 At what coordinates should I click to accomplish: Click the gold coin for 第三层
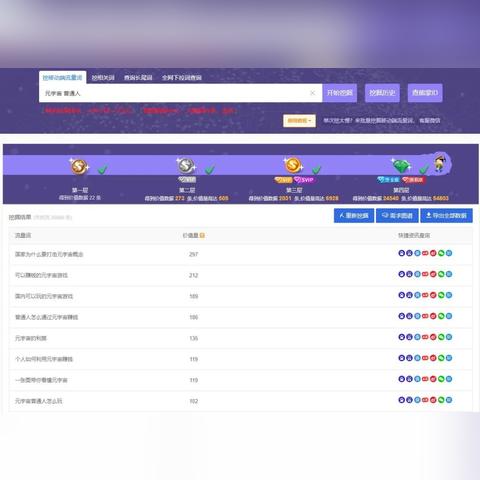pos(293,165)
